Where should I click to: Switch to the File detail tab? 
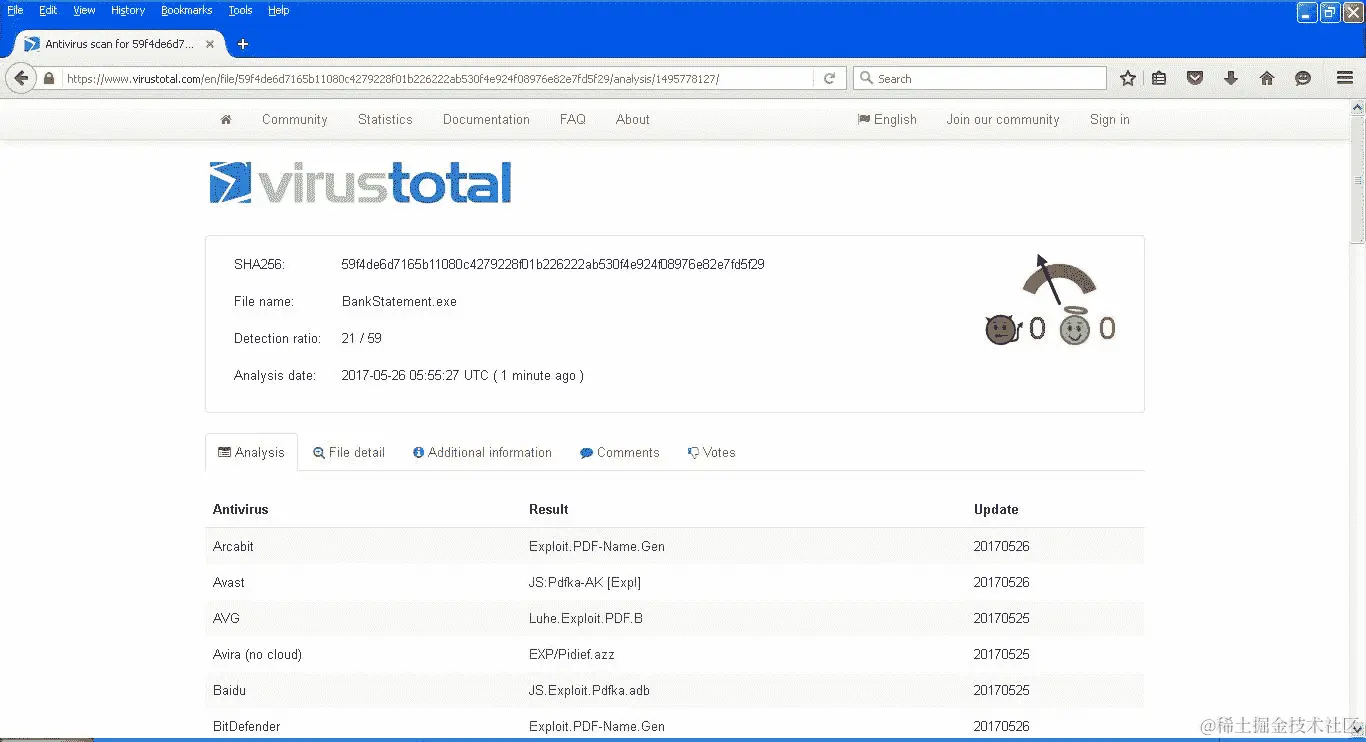click(349, 452)
